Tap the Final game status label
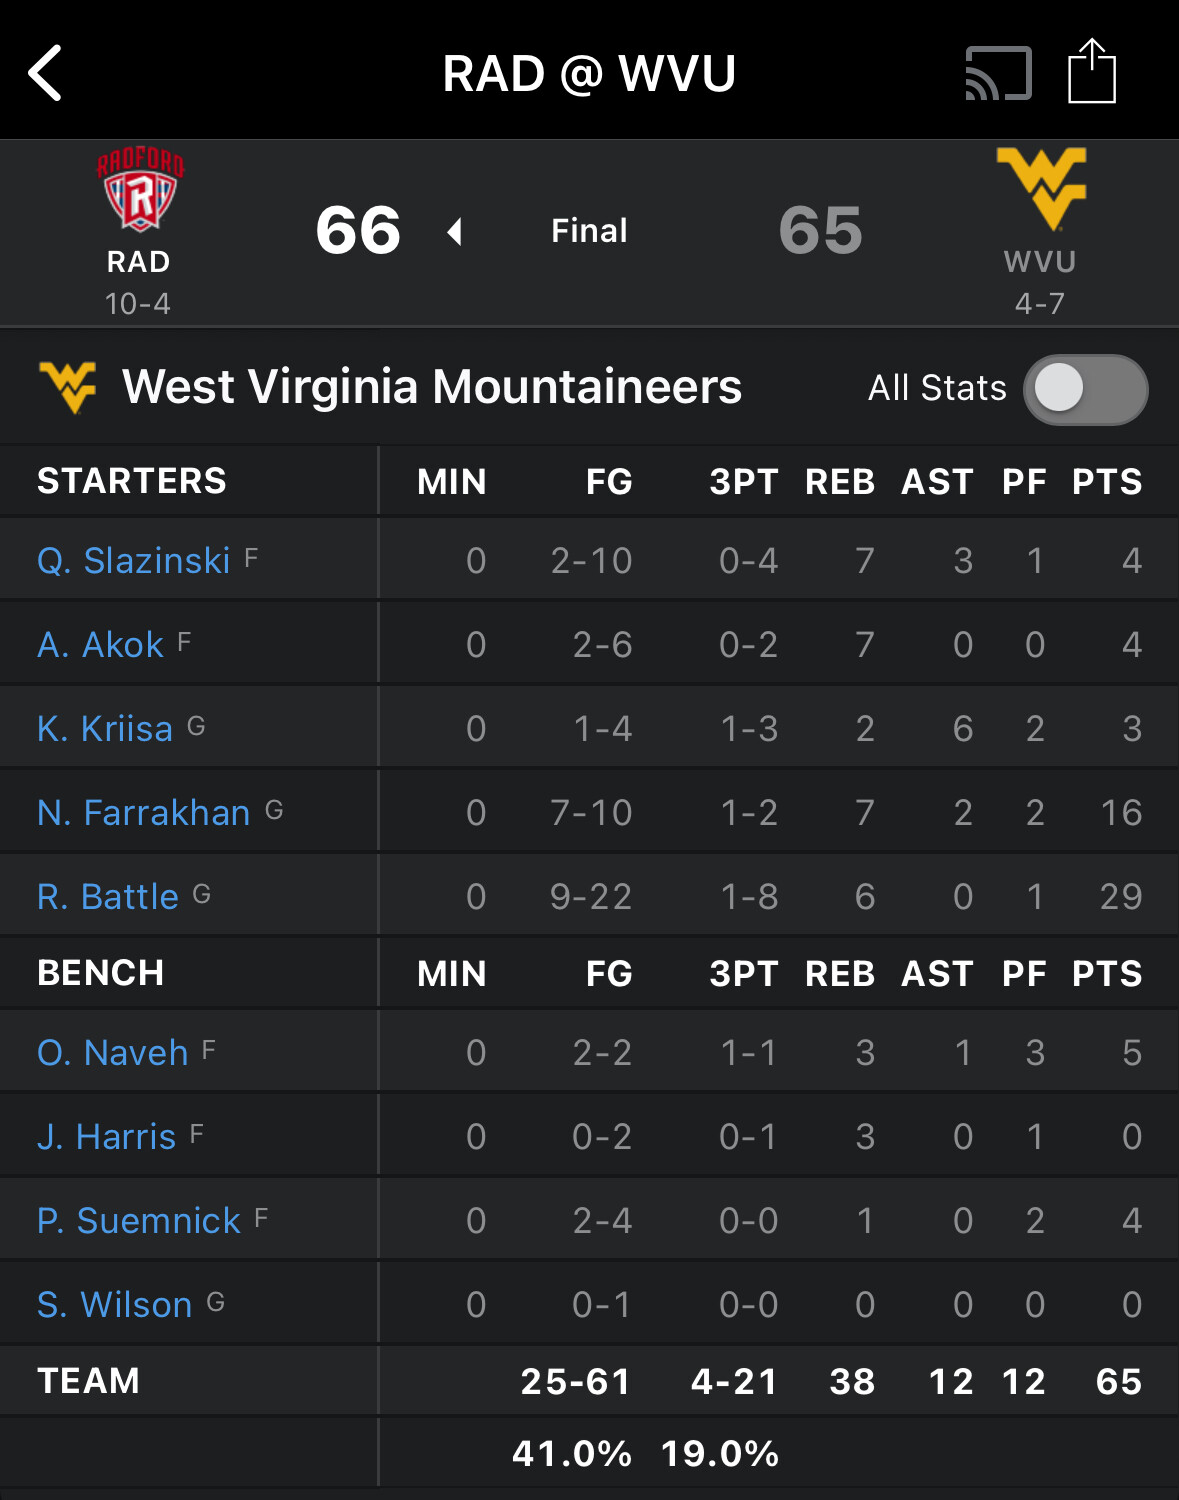The width and height of the screenshot is (1179, 1500). point(589,231)
